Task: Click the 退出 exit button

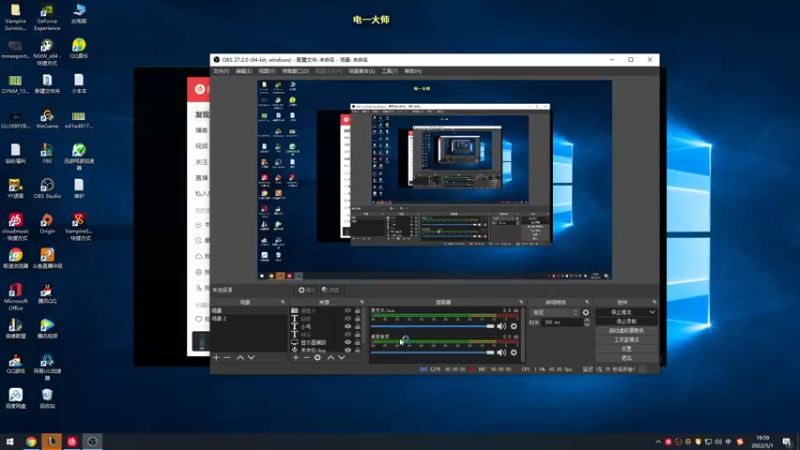Action: [x=626, y=358]
